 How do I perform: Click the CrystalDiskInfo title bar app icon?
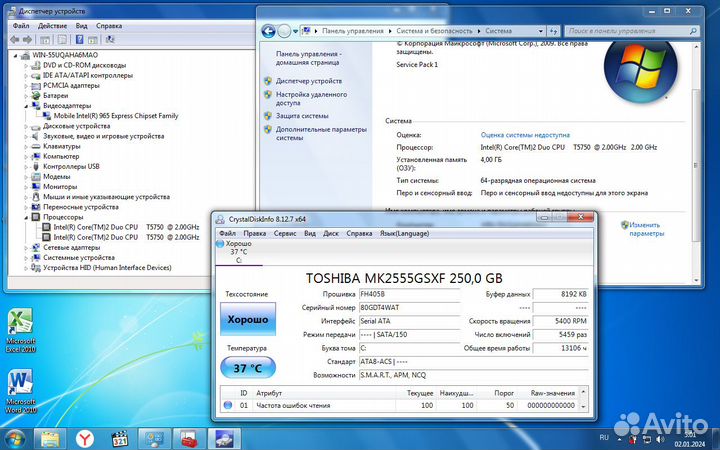[220, 219]
